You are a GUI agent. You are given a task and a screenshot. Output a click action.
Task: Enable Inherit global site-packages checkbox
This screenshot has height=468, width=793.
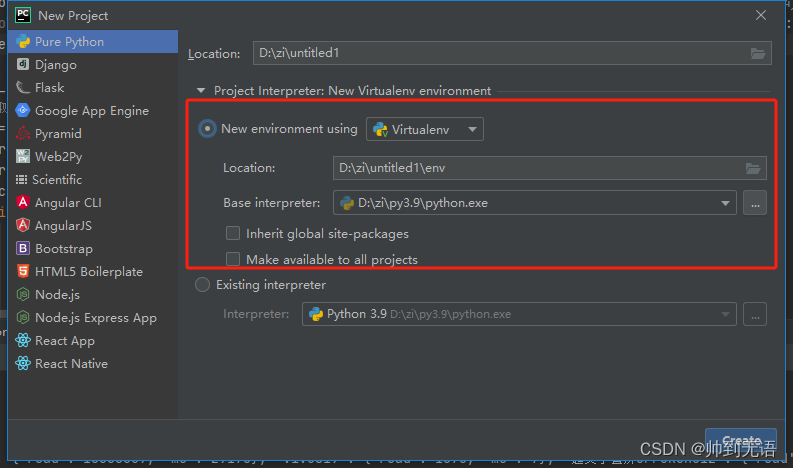point(233,233)
